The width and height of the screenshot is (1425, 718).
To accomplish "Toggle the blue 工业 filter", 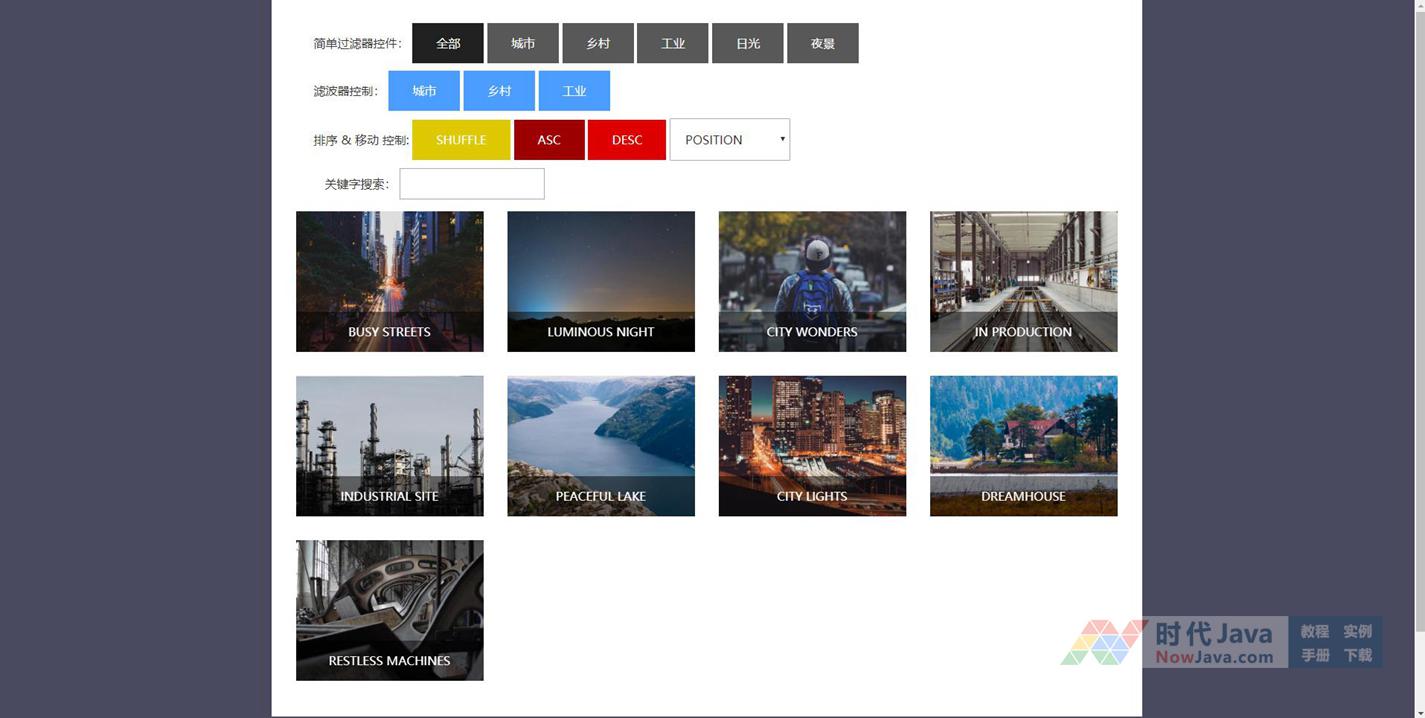I will click(574, 91).
